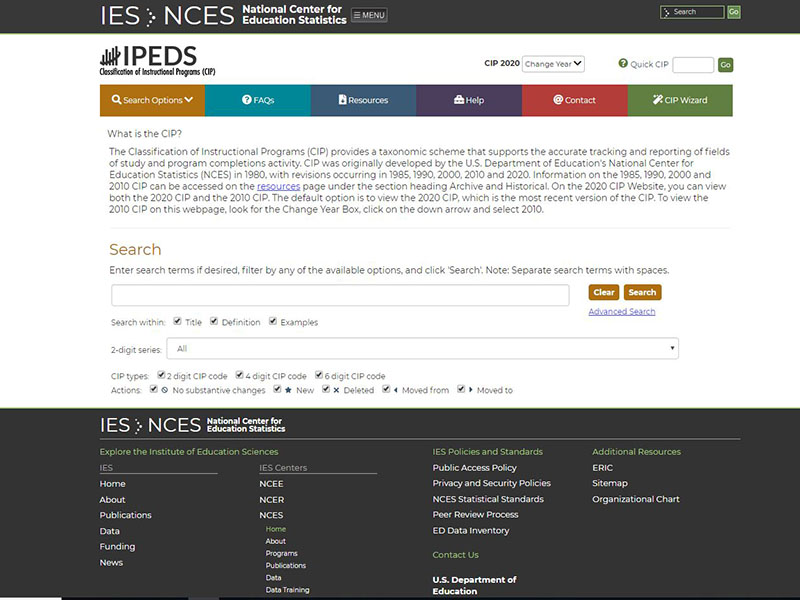
Task: Open the footer NCER link
Action: point(271,499)
